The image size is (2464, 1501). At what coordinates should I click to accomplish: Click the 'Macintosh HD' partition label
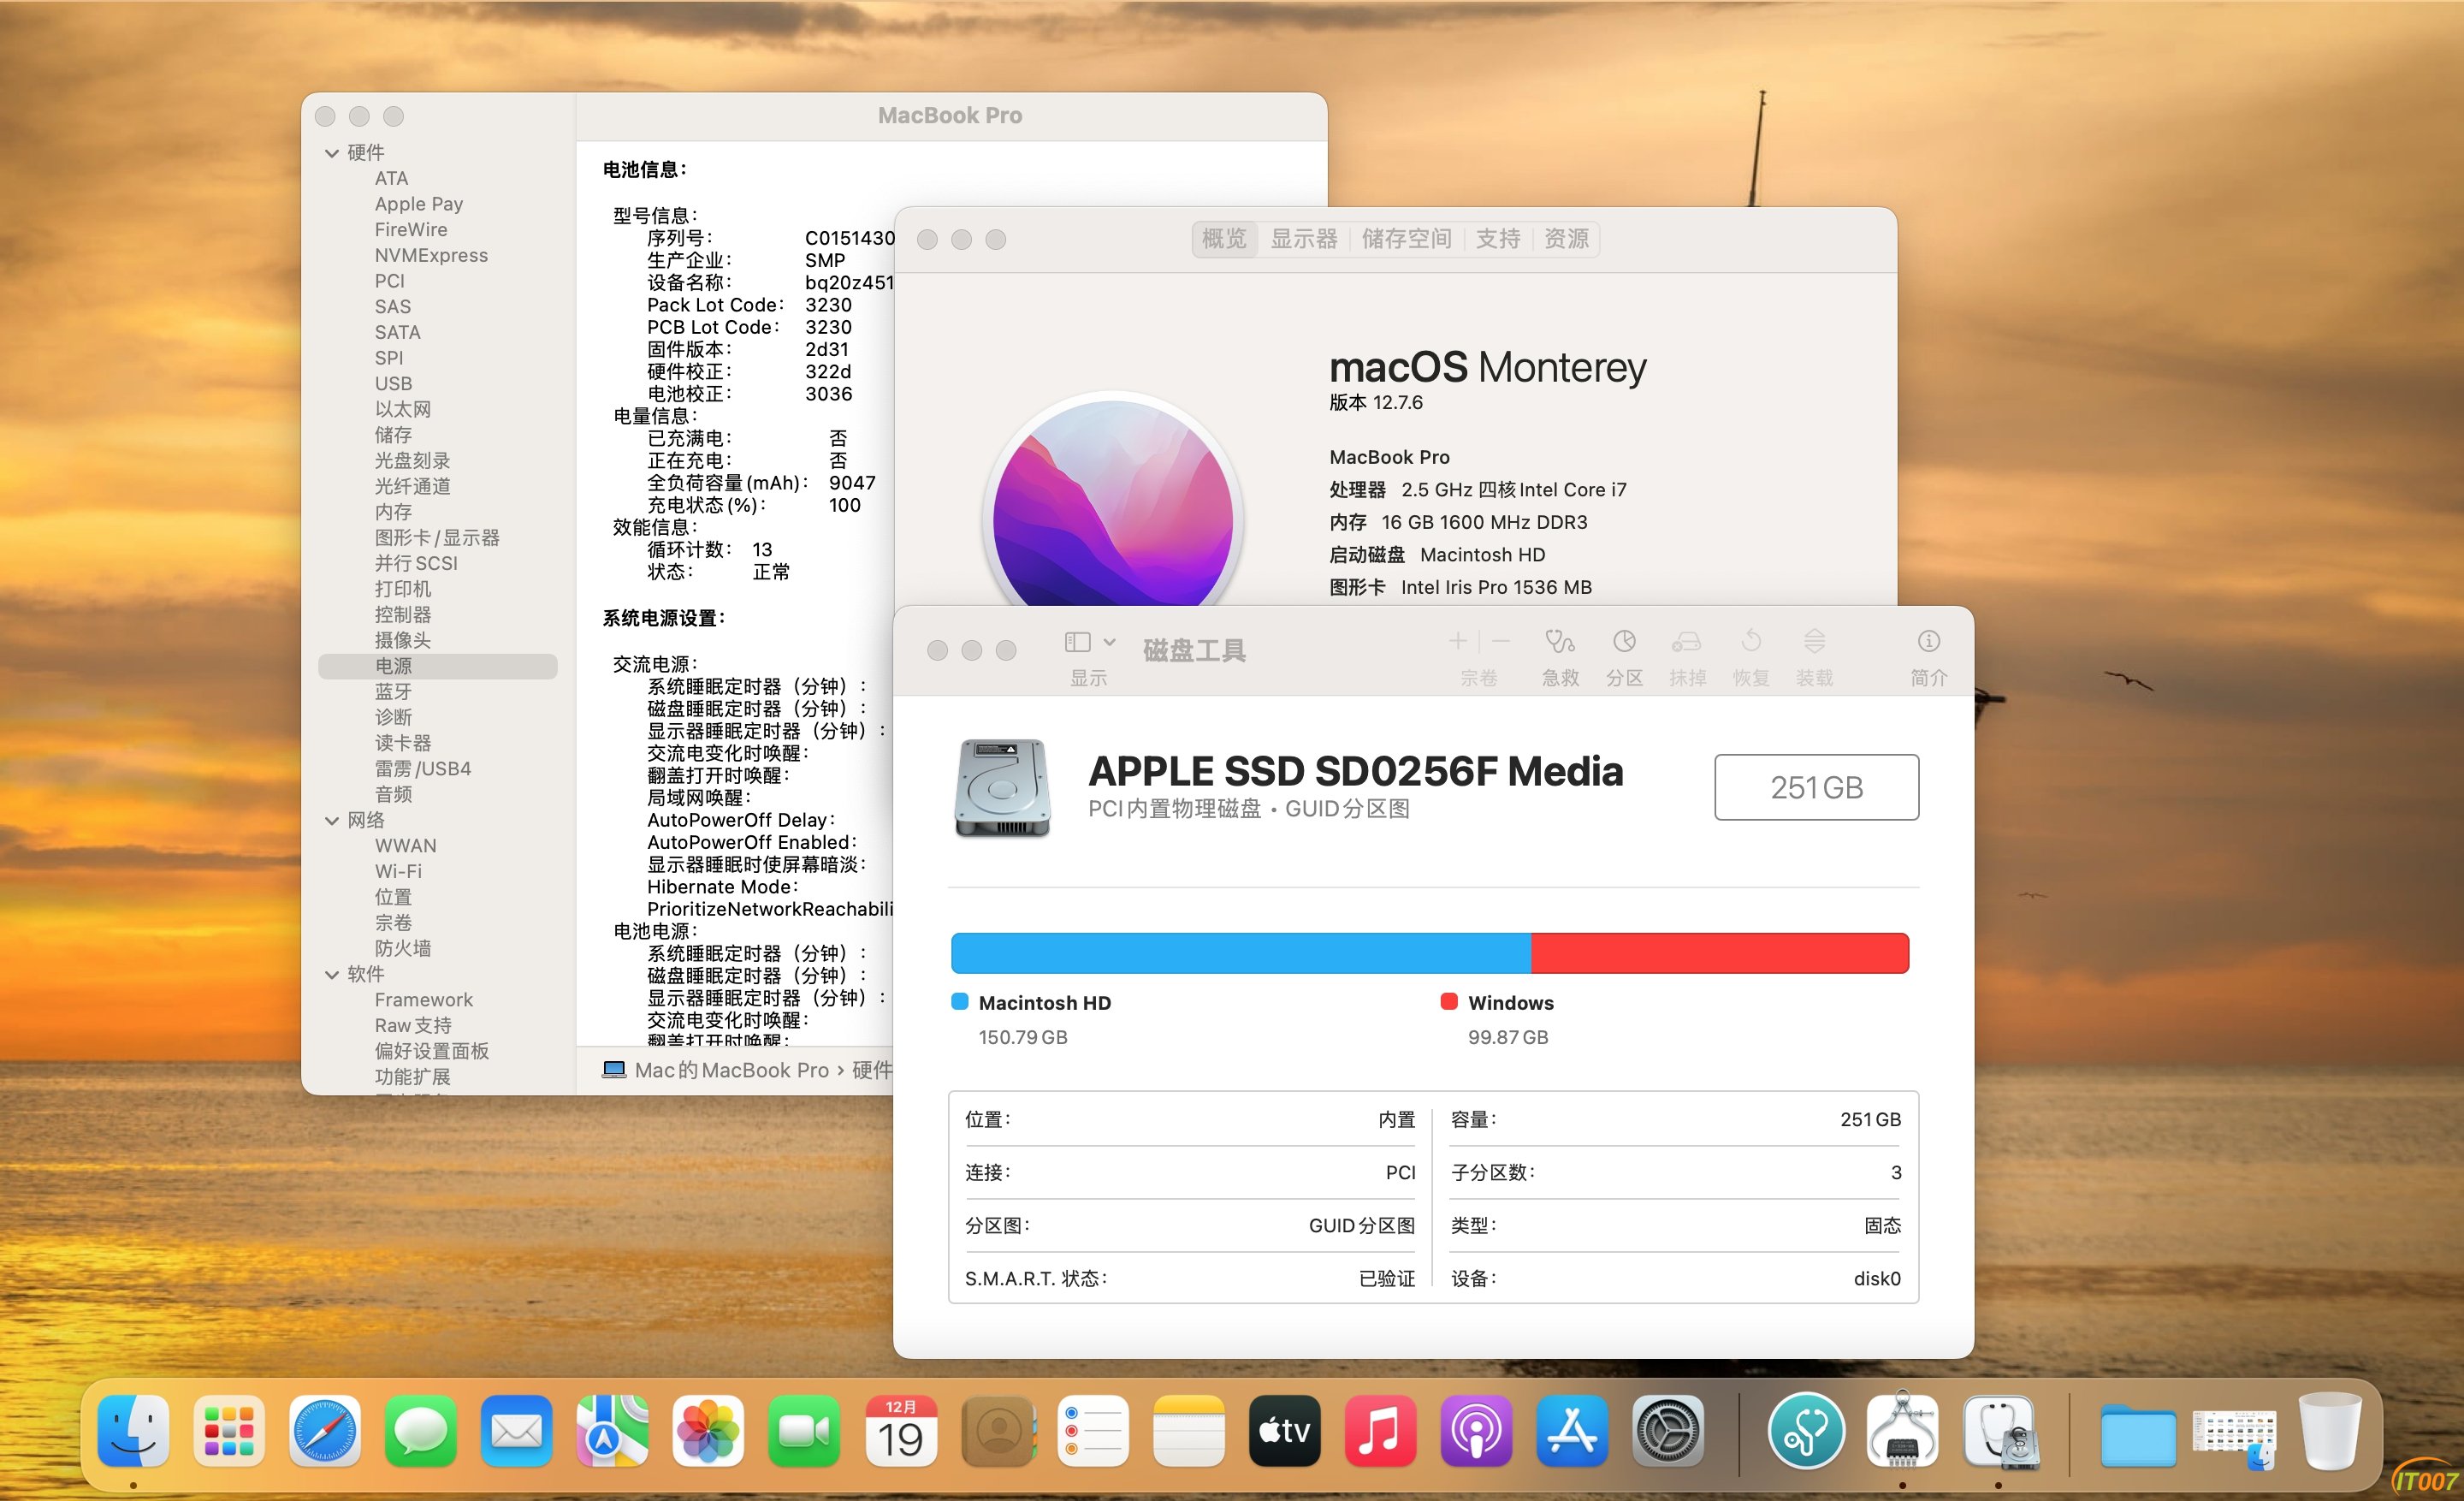pos(1045,1003)
